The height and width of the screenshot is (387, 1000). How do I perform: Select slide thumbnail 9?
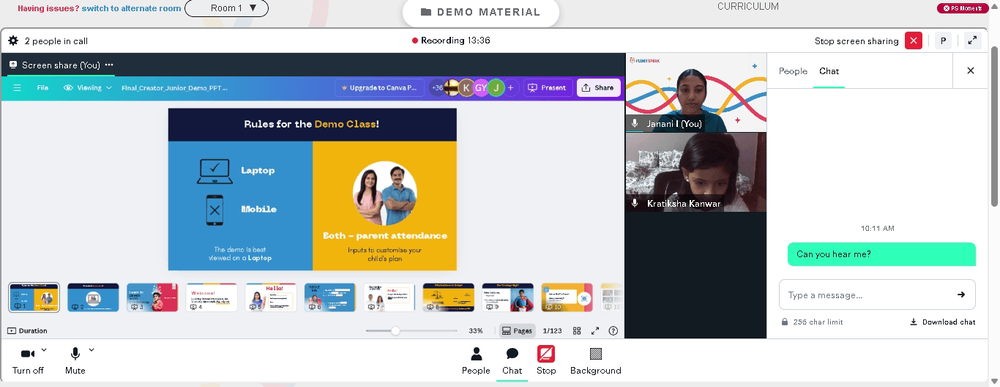pyautogui.click(x=508, y=298)
